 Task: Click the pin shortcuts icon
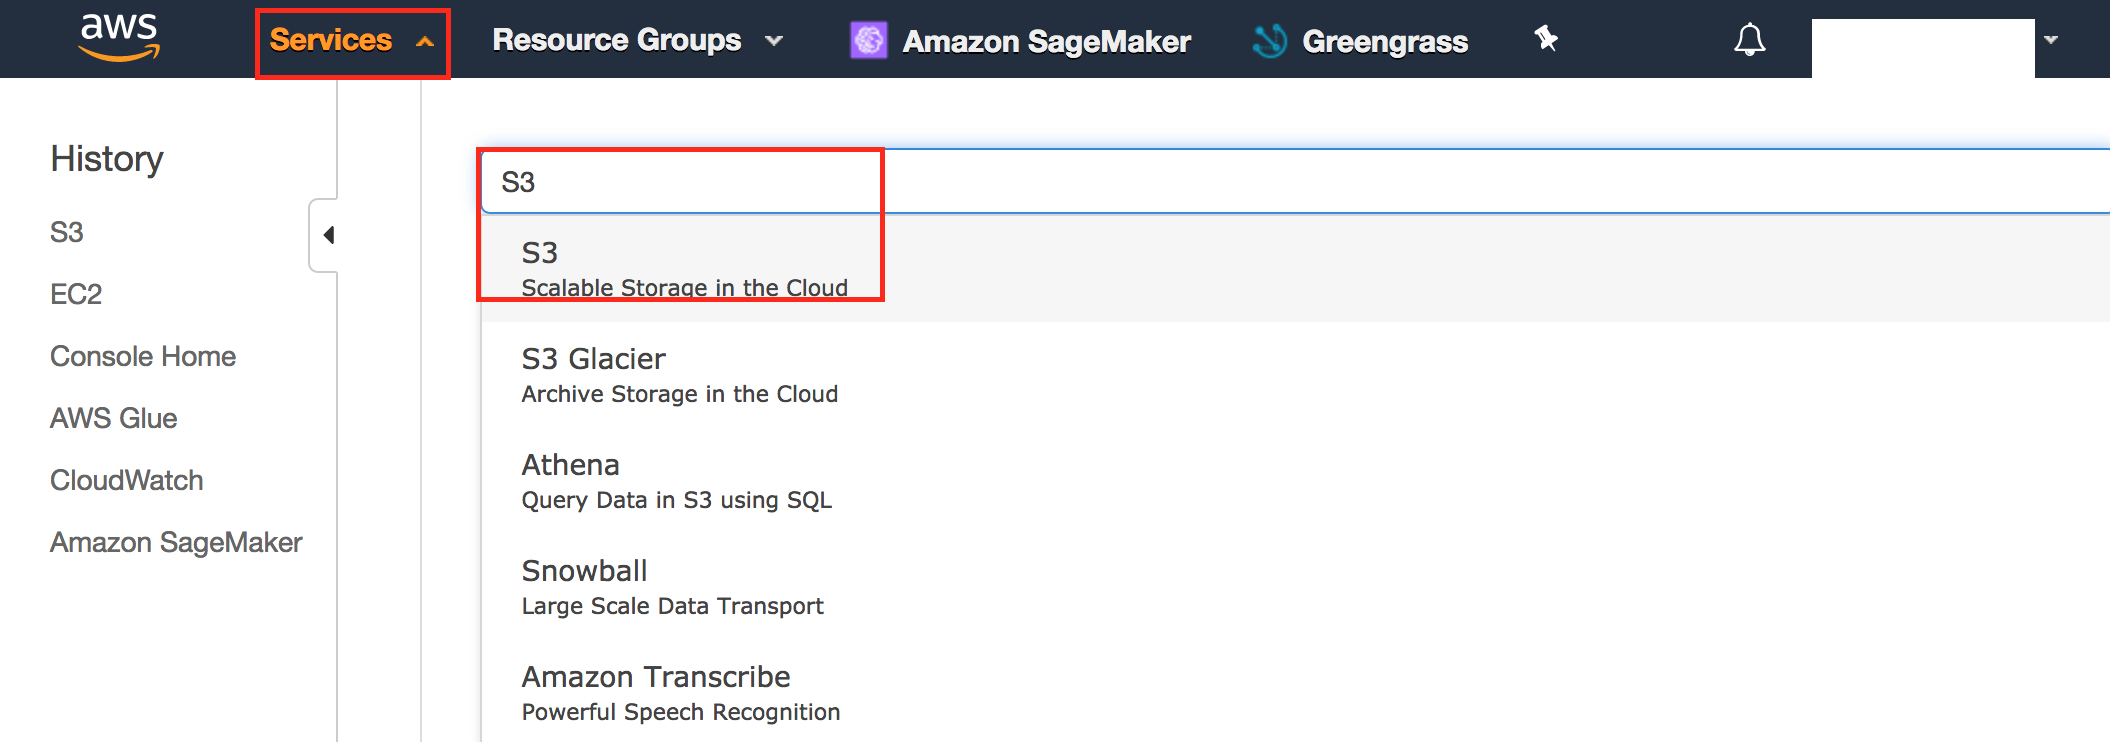point(1546,39)
